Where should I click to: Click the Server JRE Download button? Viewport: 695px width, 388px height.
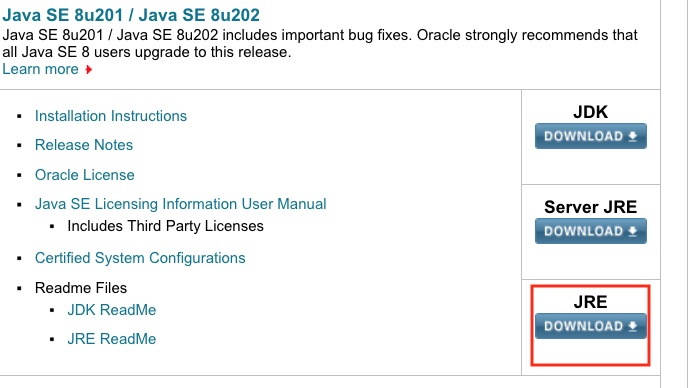click(590, 231)
